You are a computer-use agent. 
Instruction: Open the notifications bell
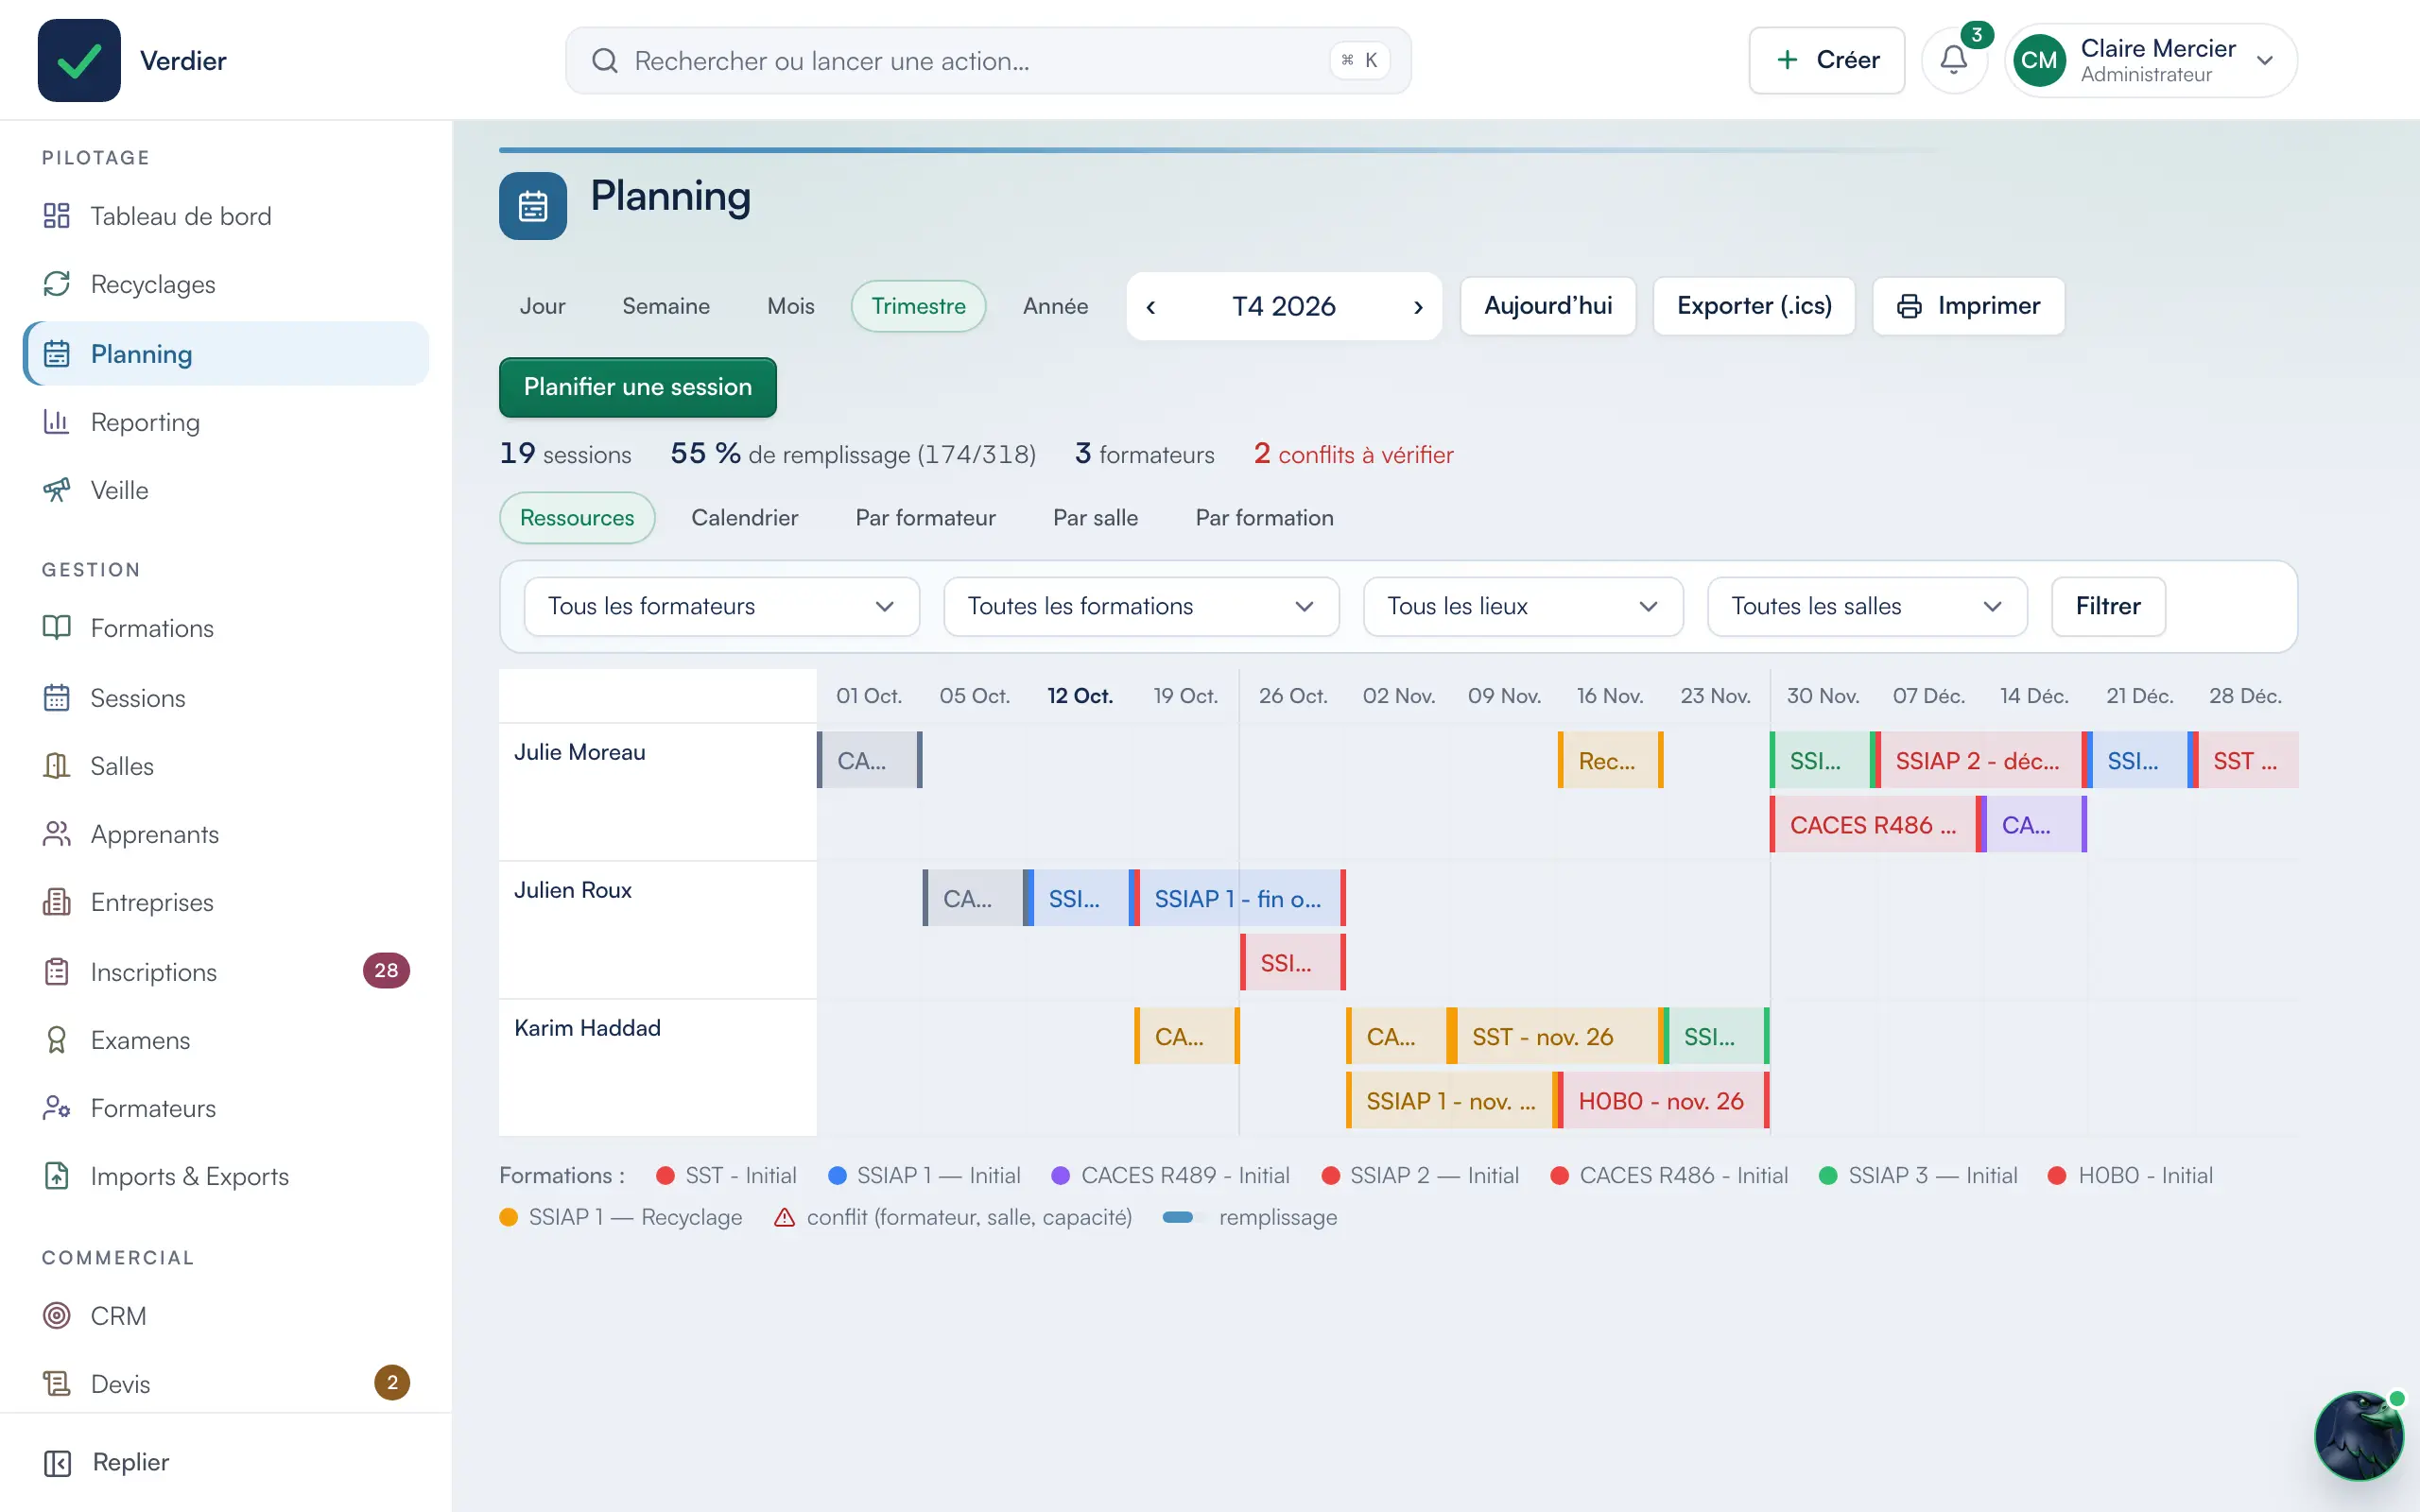pyautogui.click(x=1953, y=60)
